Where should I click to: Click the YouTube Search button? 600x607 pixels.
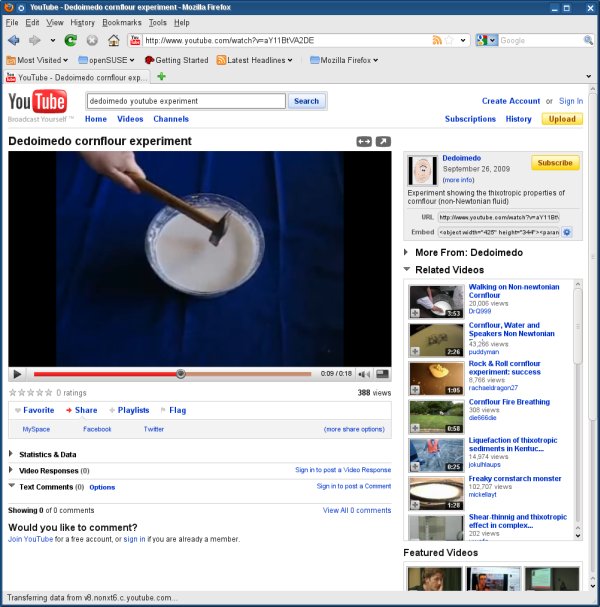306,101
